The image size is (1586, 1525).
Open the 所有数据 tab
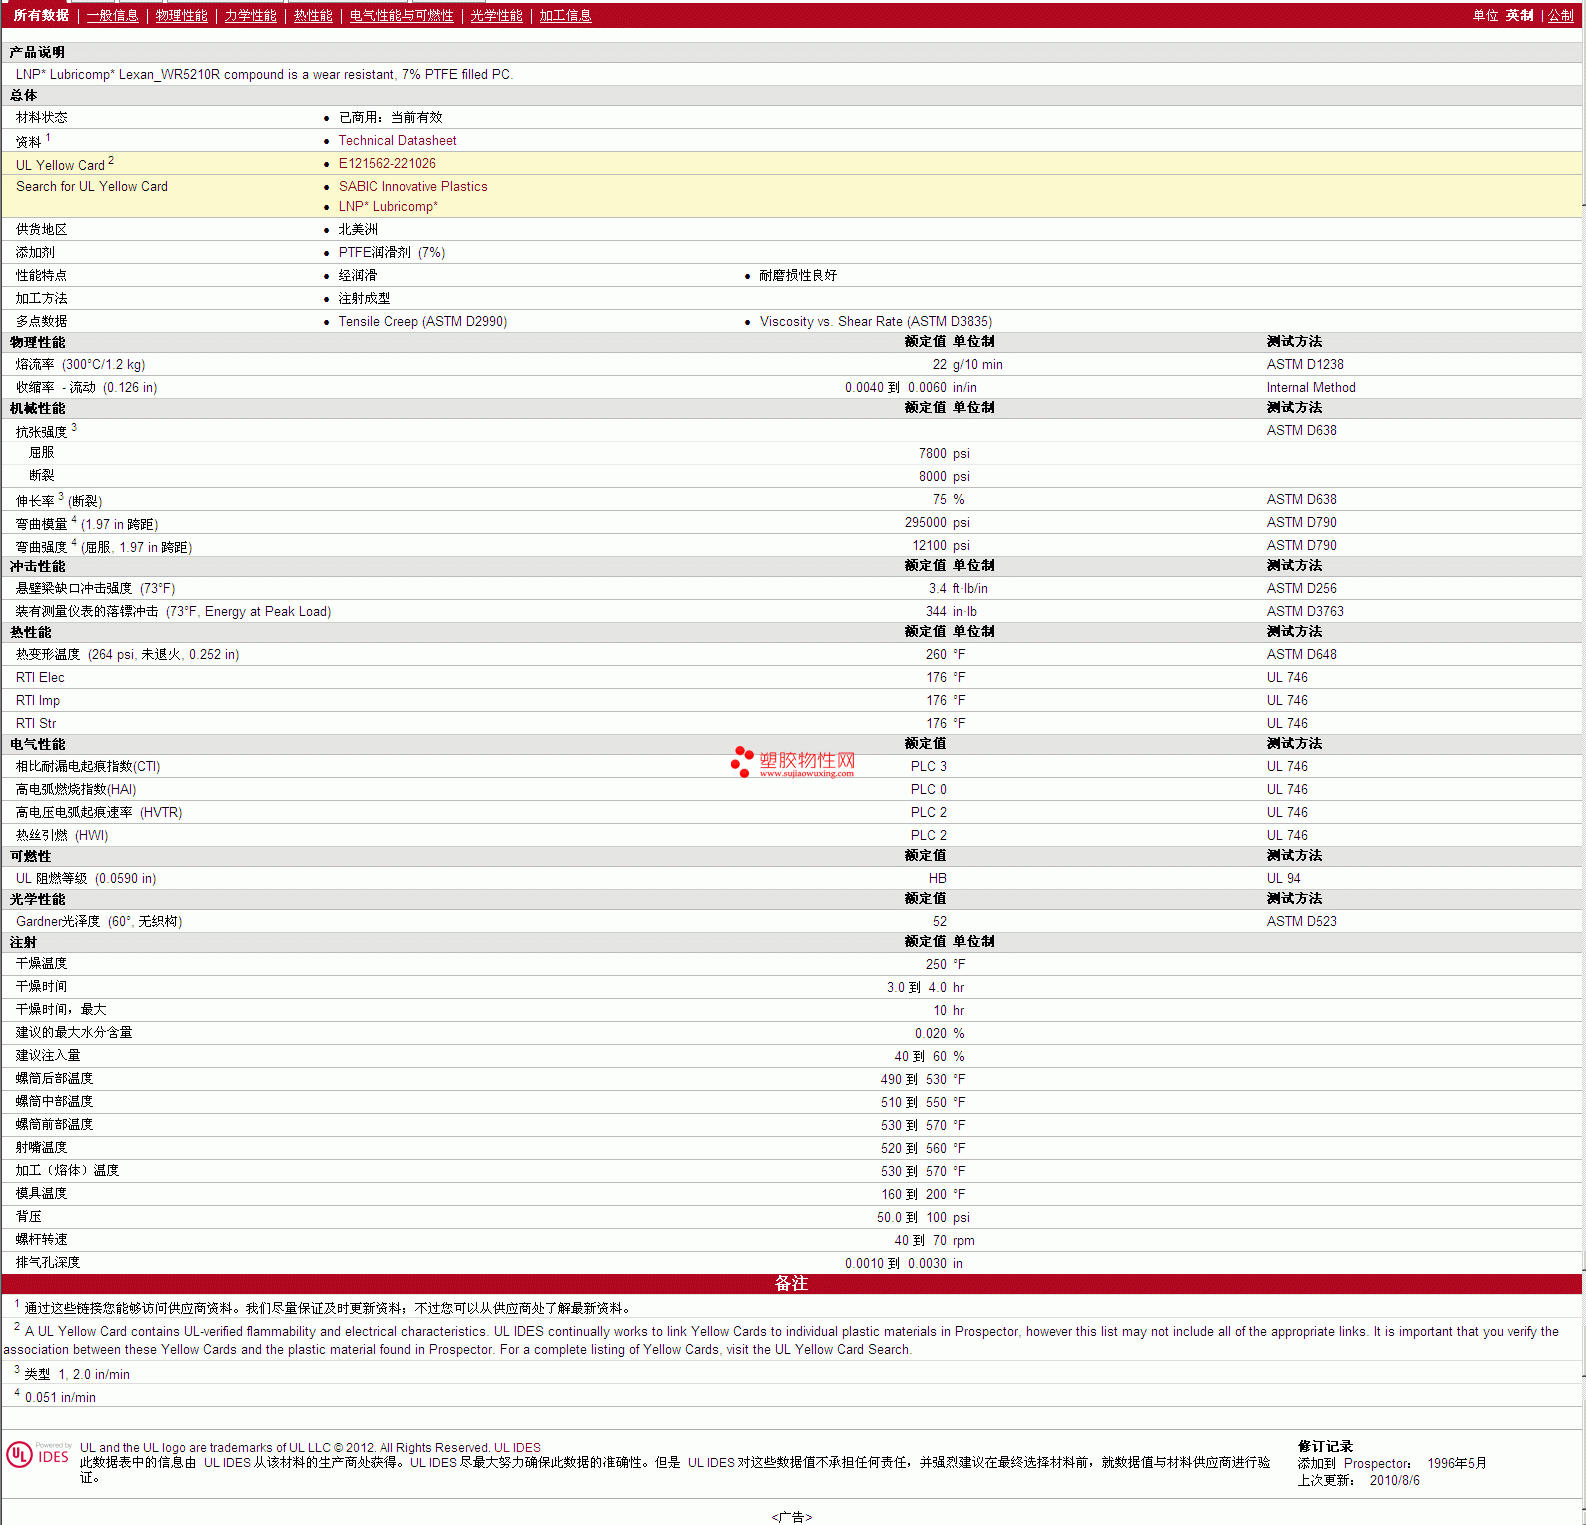[x=41, y=15]
